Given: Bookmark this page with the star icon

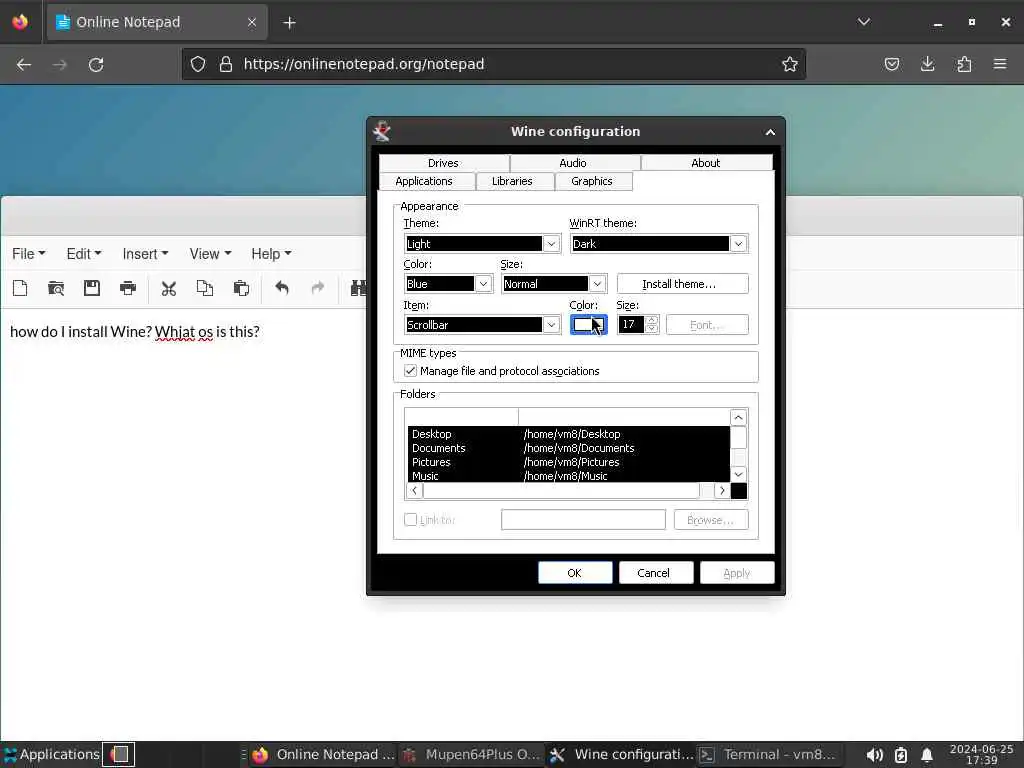Looking at the screenshot, I should click(790, 64).
